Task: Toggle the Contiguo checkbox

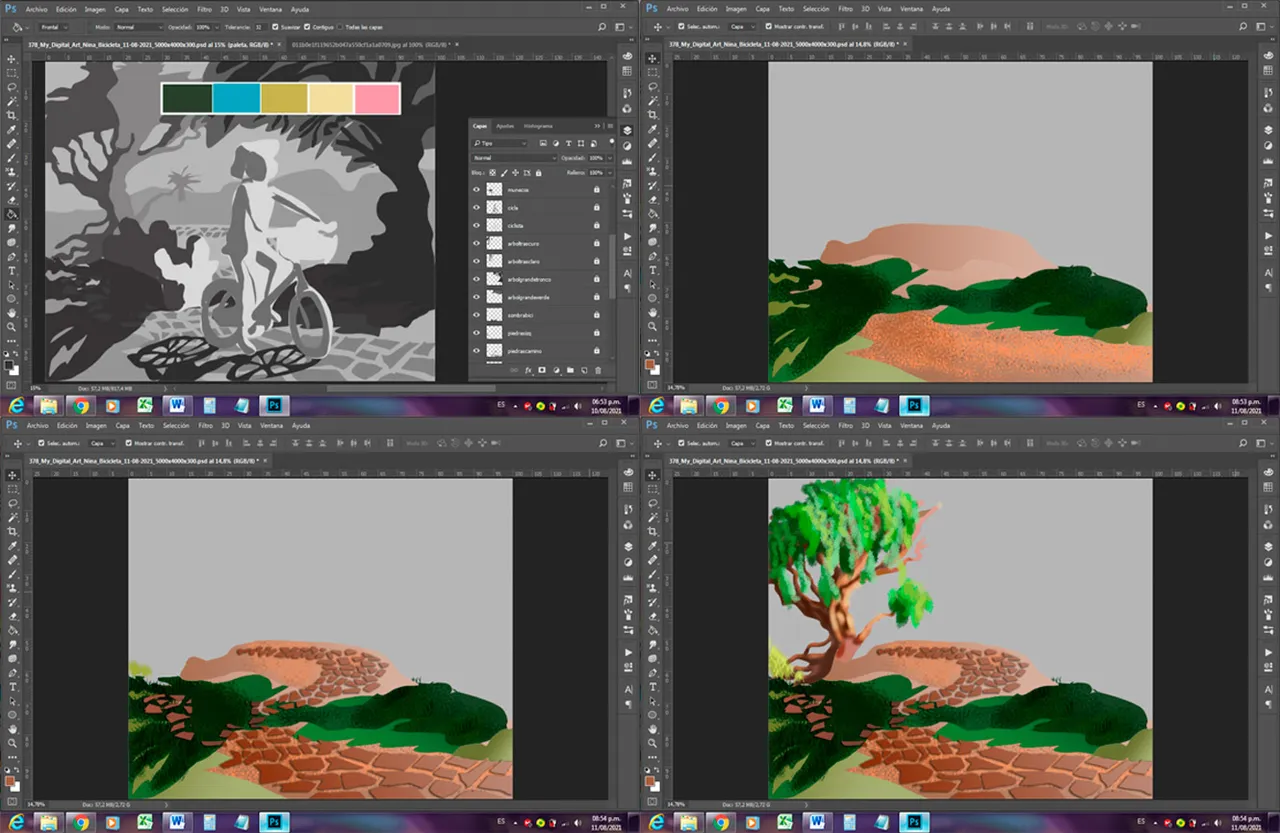Action: click(305, 27)
